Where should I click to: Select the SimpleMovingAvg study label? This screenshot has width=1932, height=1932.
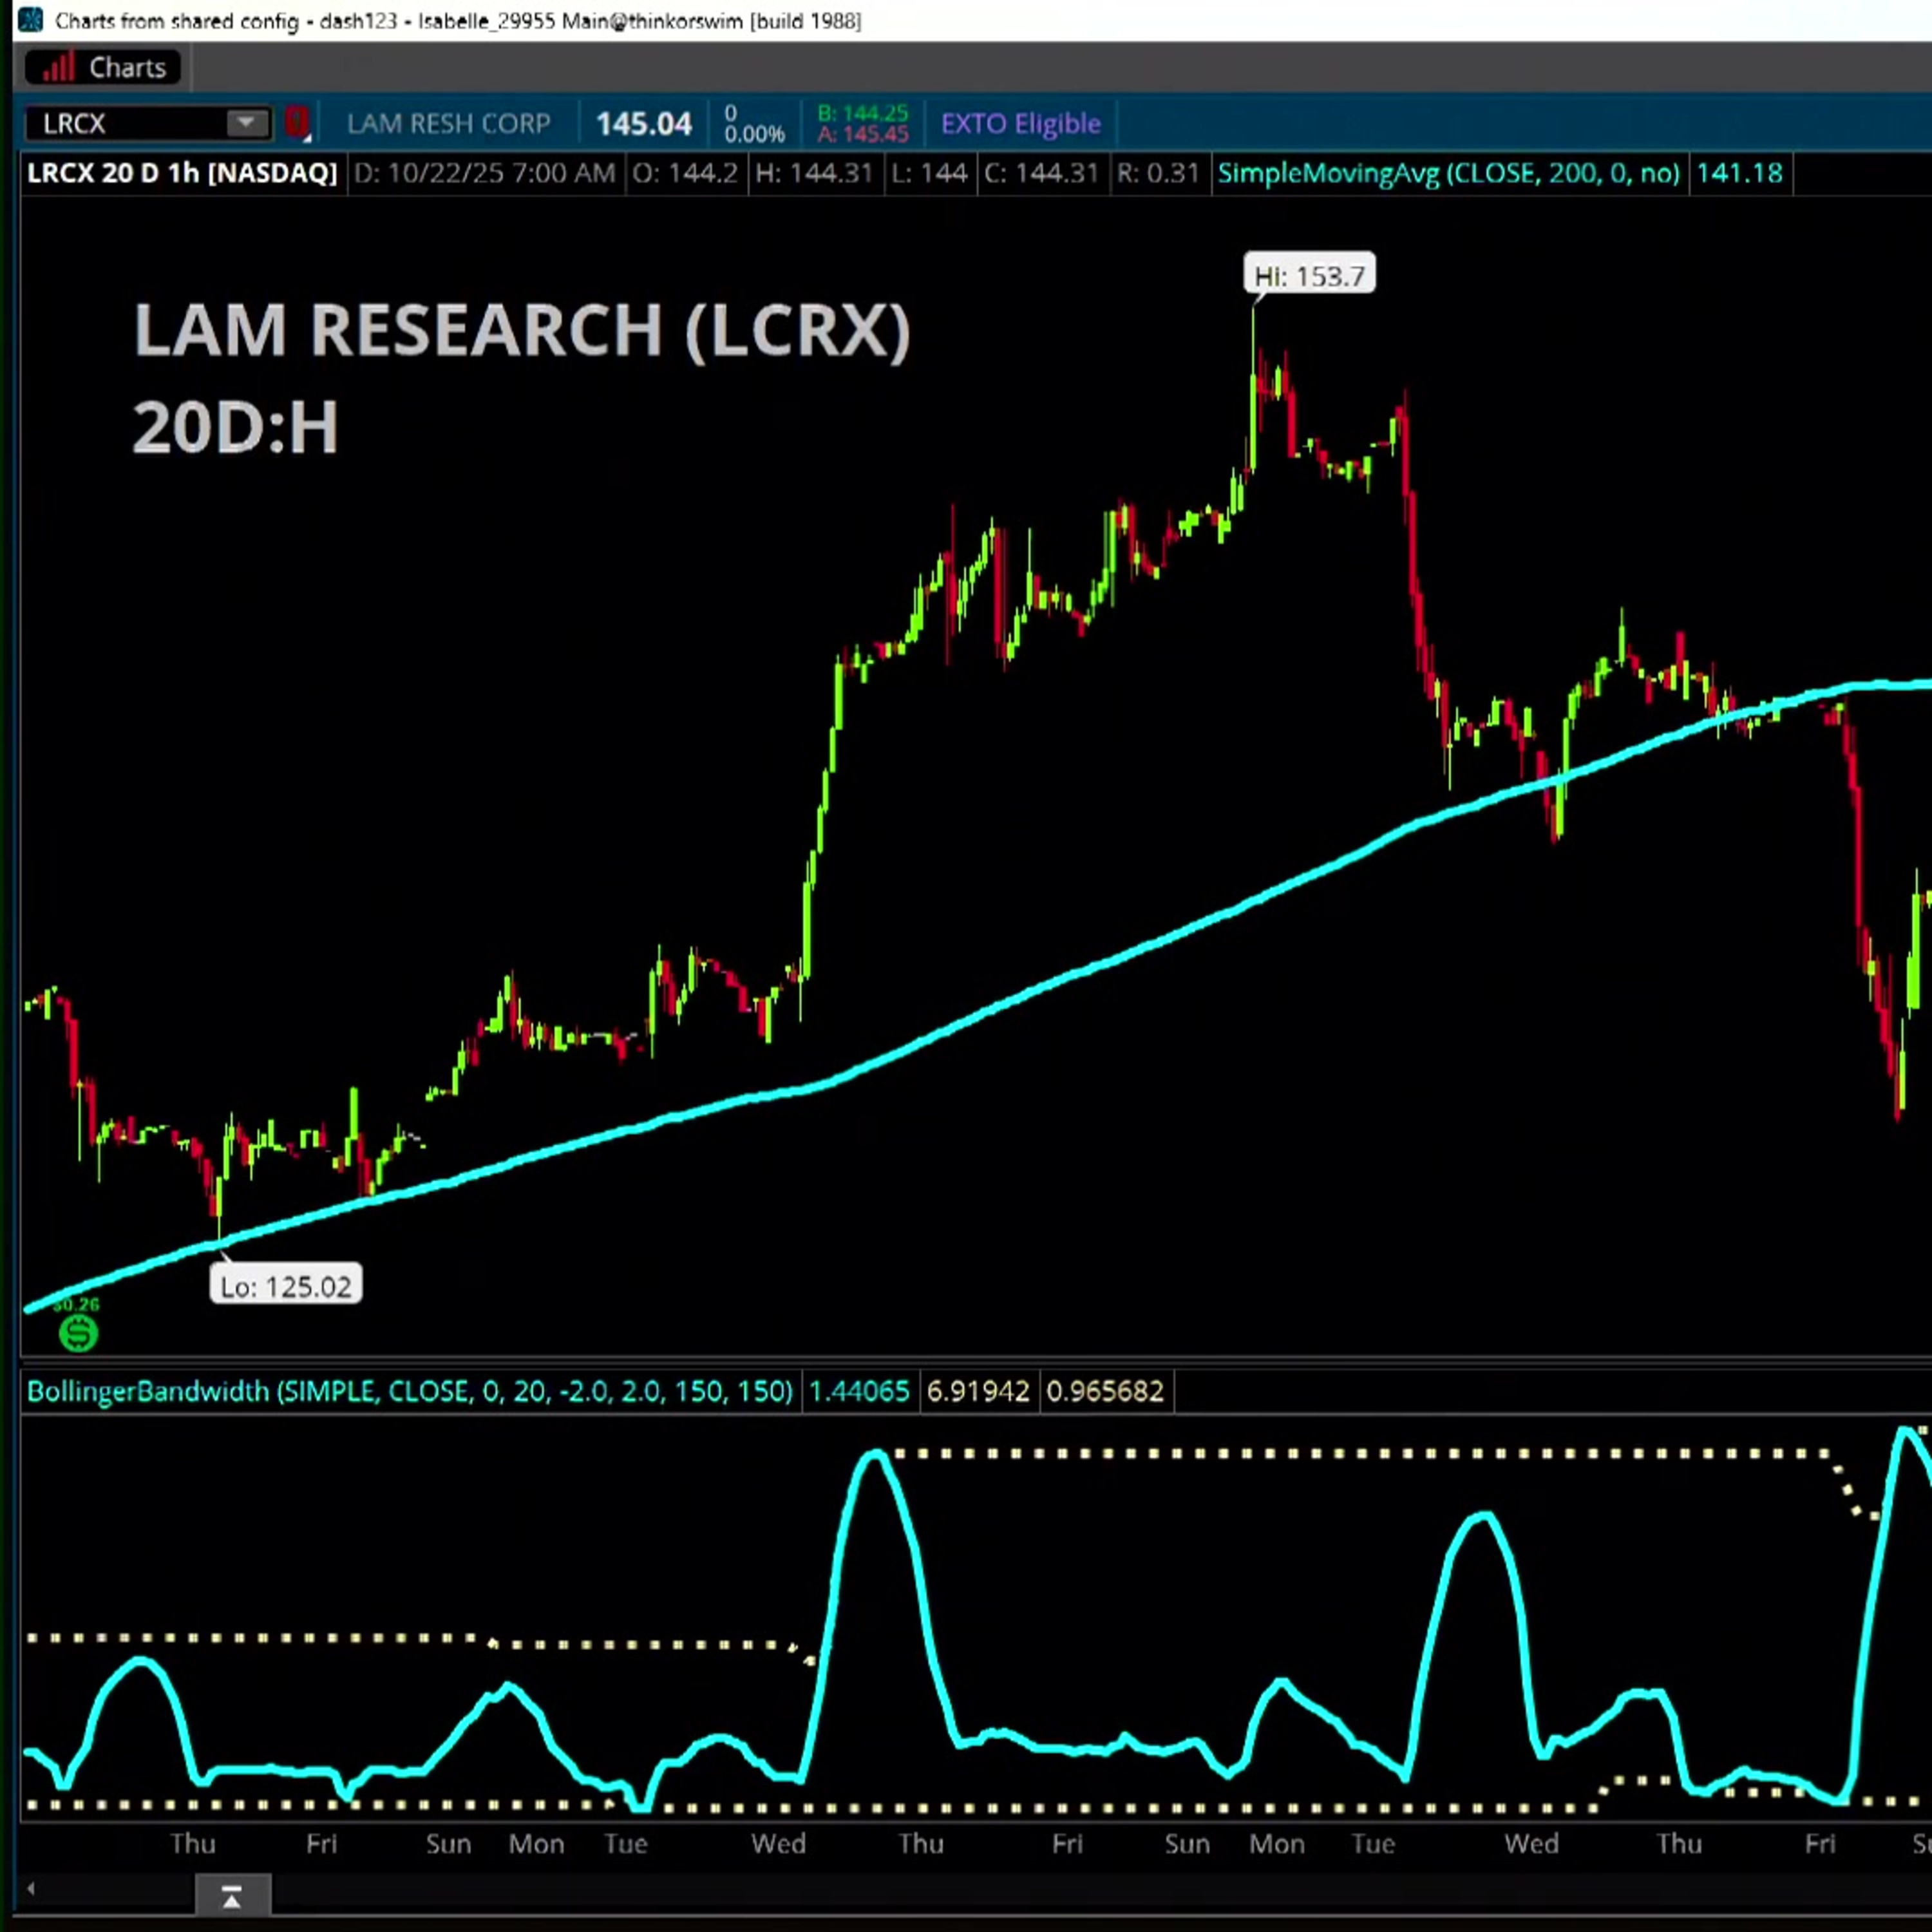(x=1447, y=173)
